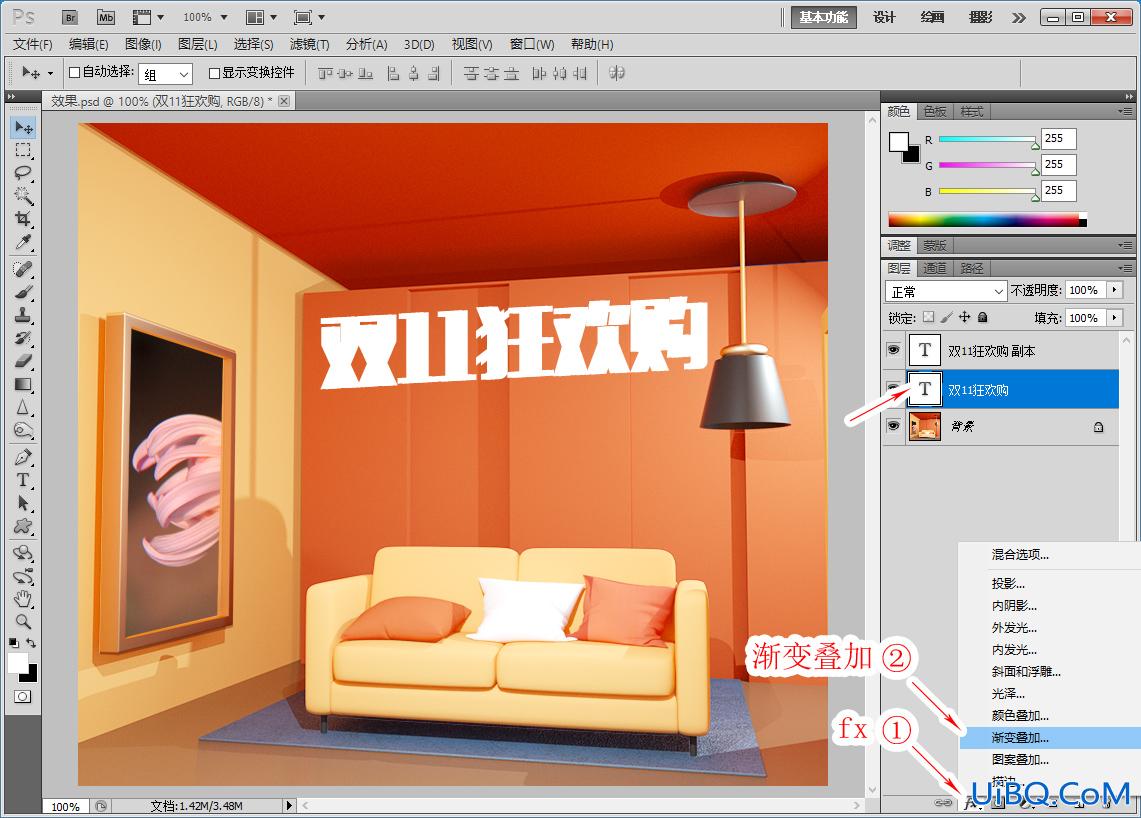The width and height of the screenshot is (1141, 818).
Task: Select the Custom Shape tool
Action: click(x=23, y=526)
